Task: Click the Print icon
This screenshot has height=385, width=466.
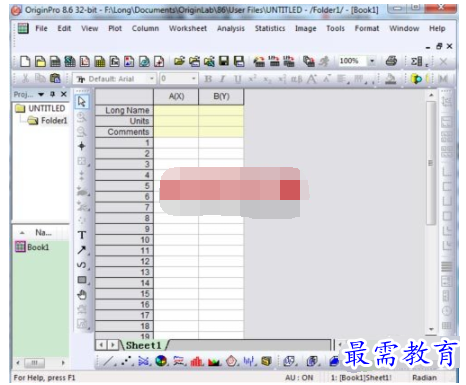Action: (391, 61)
